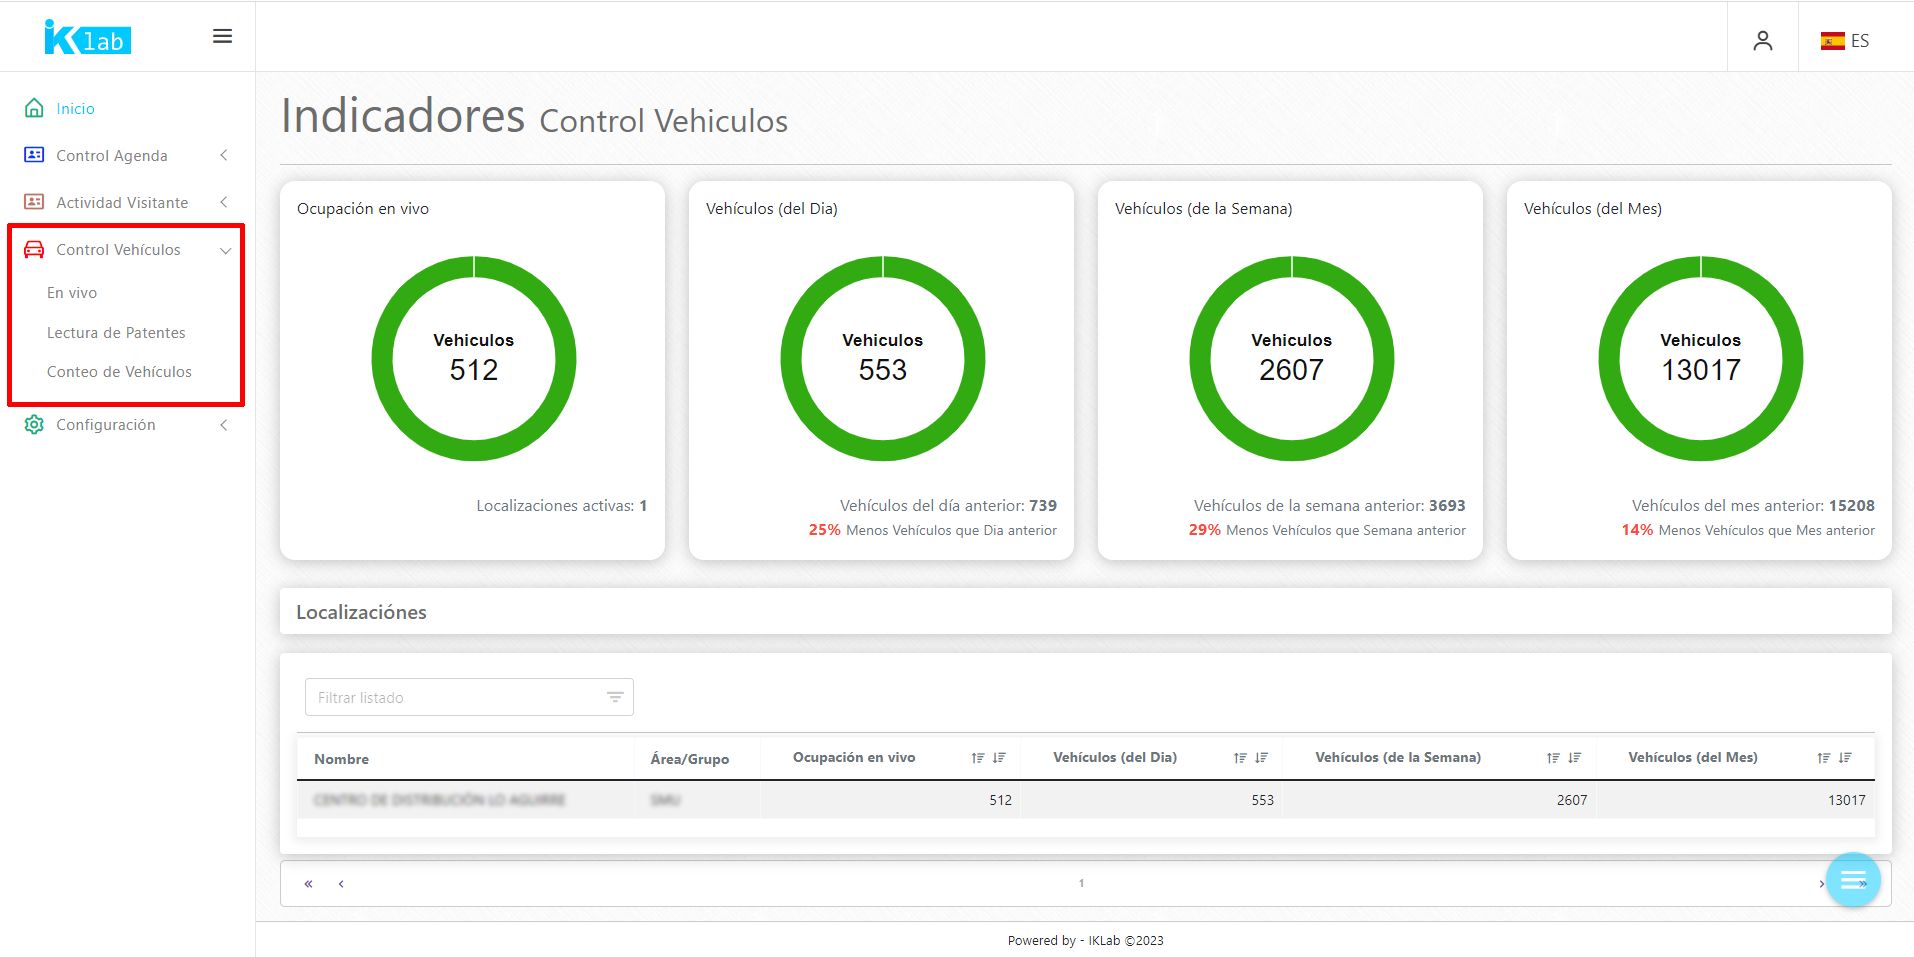Image resolution: width=1914 pixels, height=957 pixels.
Task: Sort Vehículos (del Dia) descending (down arrow)
Action: point(1262,759)
